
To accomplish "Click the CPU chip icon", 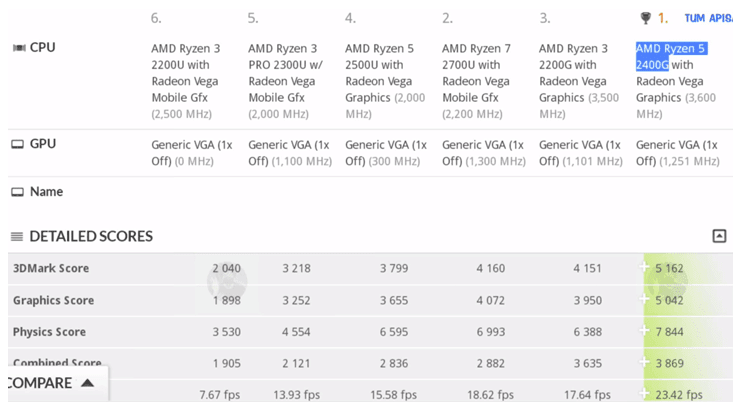I will click(x=18, y=48).
